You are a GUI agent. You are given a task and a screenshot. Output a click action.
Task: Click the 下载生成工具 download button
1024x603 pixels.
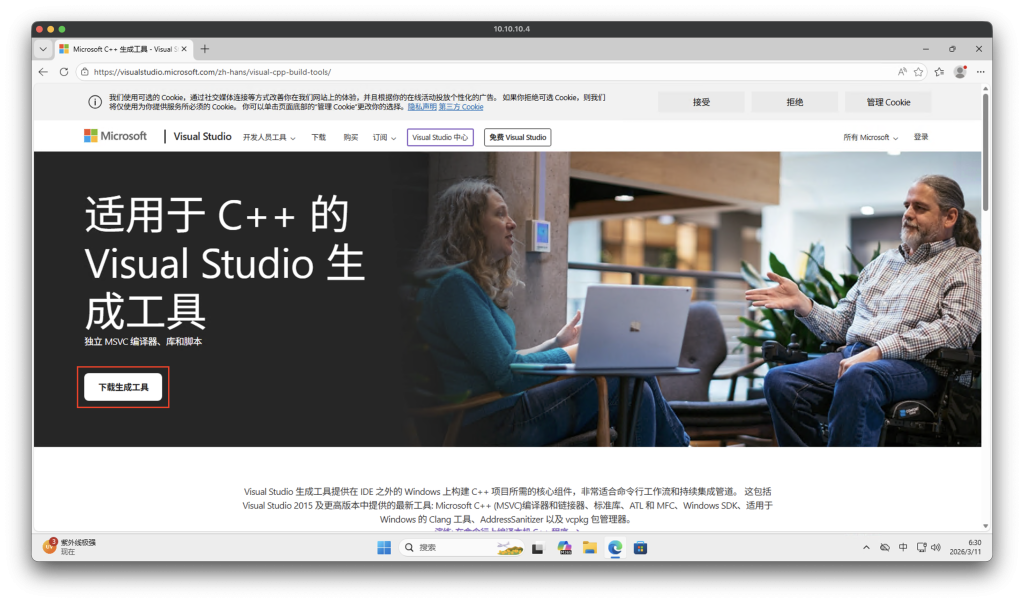pos(122,387)
